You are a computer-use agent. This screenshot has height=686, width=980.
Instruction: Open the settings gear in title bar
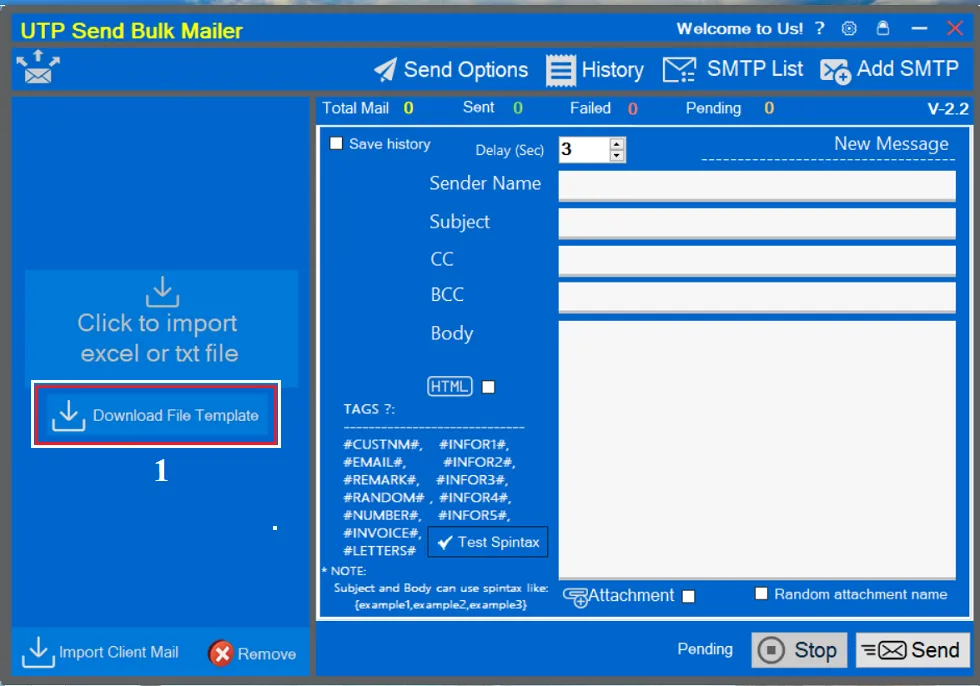click(848, 28)
